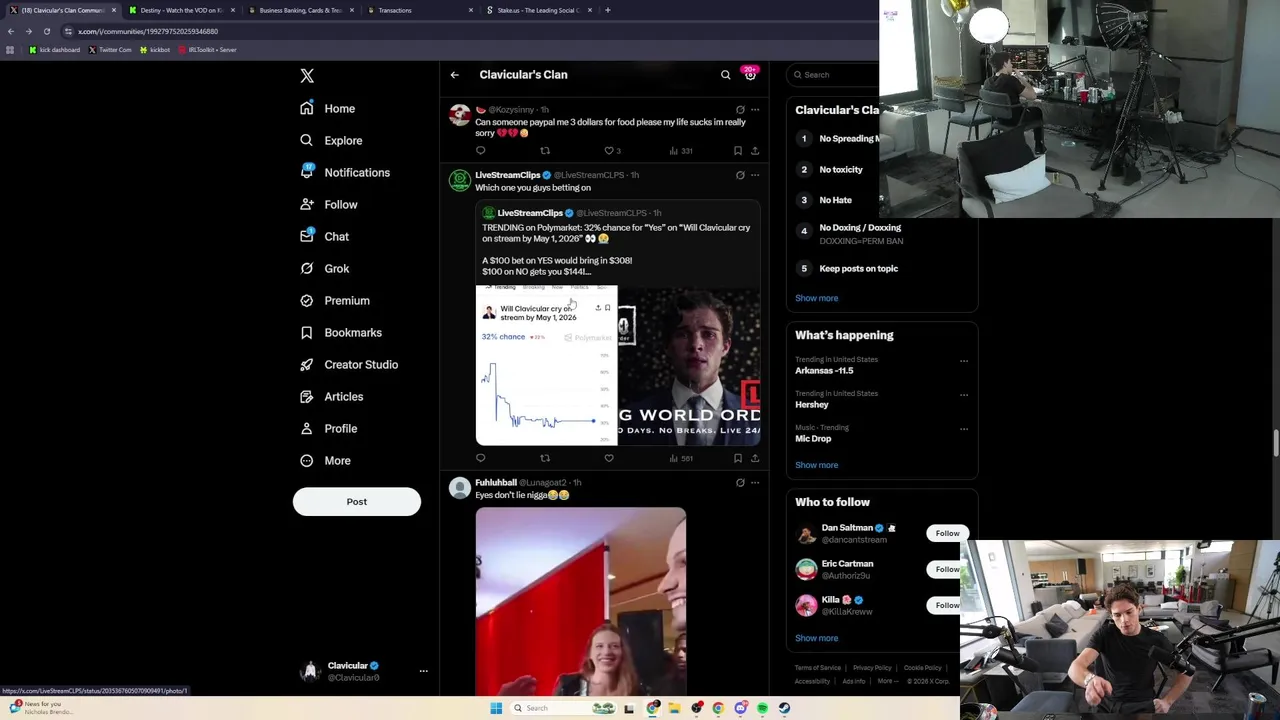This screenshot has height=720, width=1280.
Task: Open Spotify from the taskbar
Action: (762, 708)
